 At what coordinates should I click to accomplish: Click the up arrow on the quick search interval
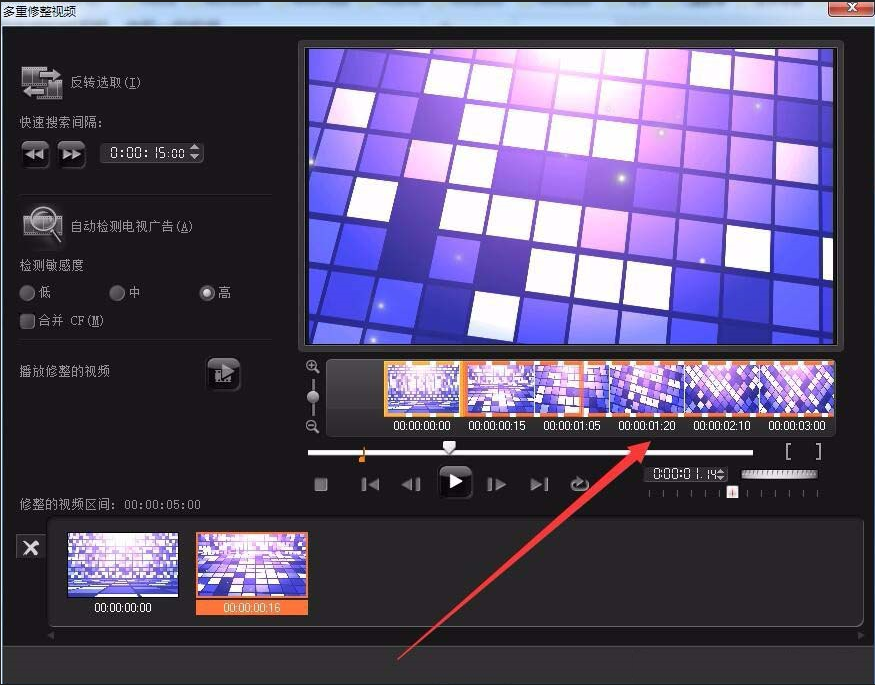point(195,148)
